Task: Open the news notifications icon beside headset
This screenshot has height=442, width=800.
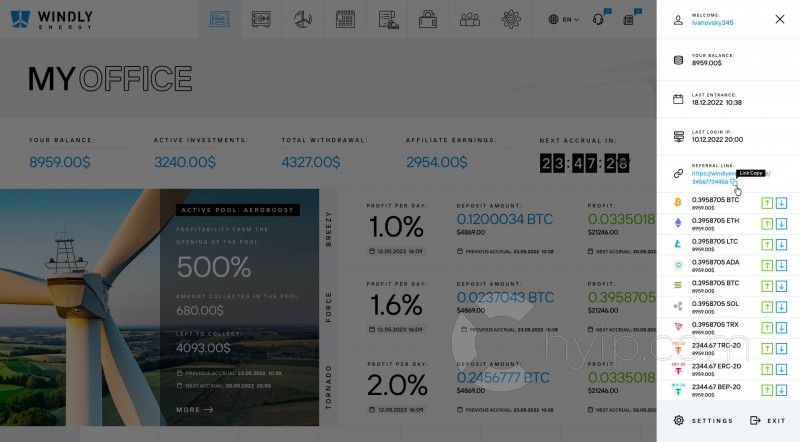Action: pyautogui.click(x=629, y=19)
